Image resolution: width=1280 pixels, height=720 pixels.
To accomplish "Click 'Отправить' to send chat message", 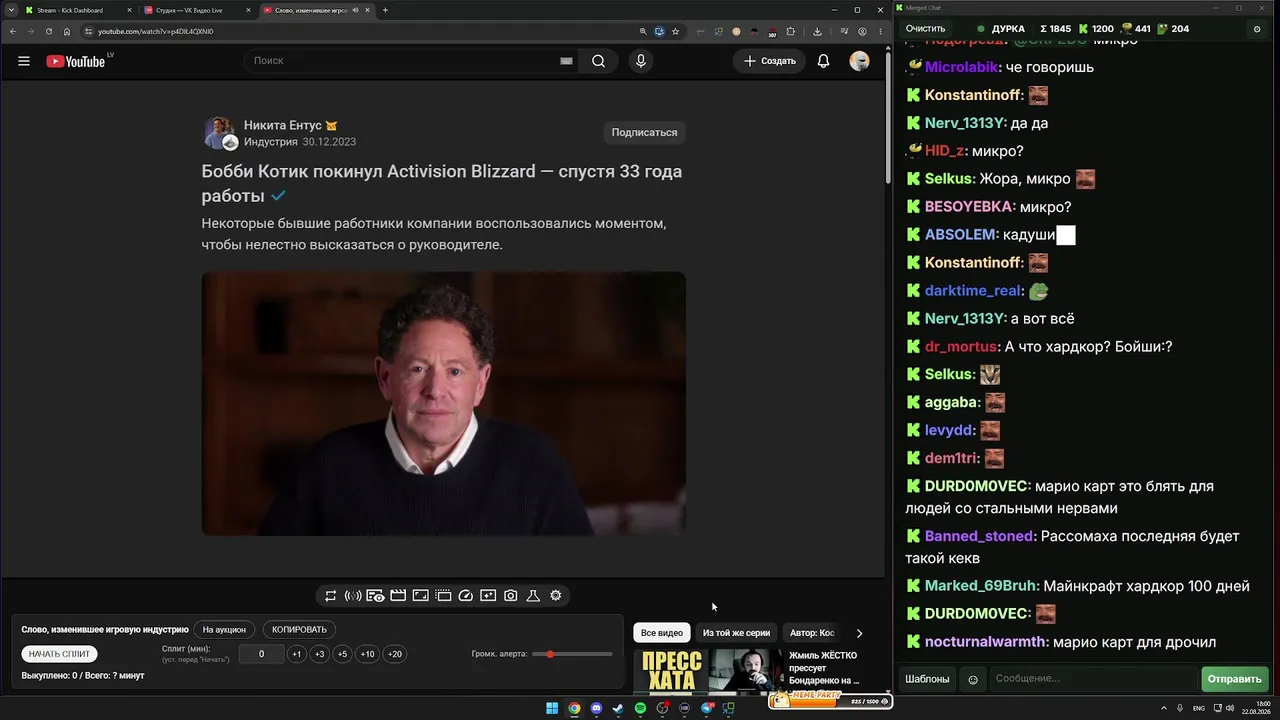I will click(x=1235, y=679).
